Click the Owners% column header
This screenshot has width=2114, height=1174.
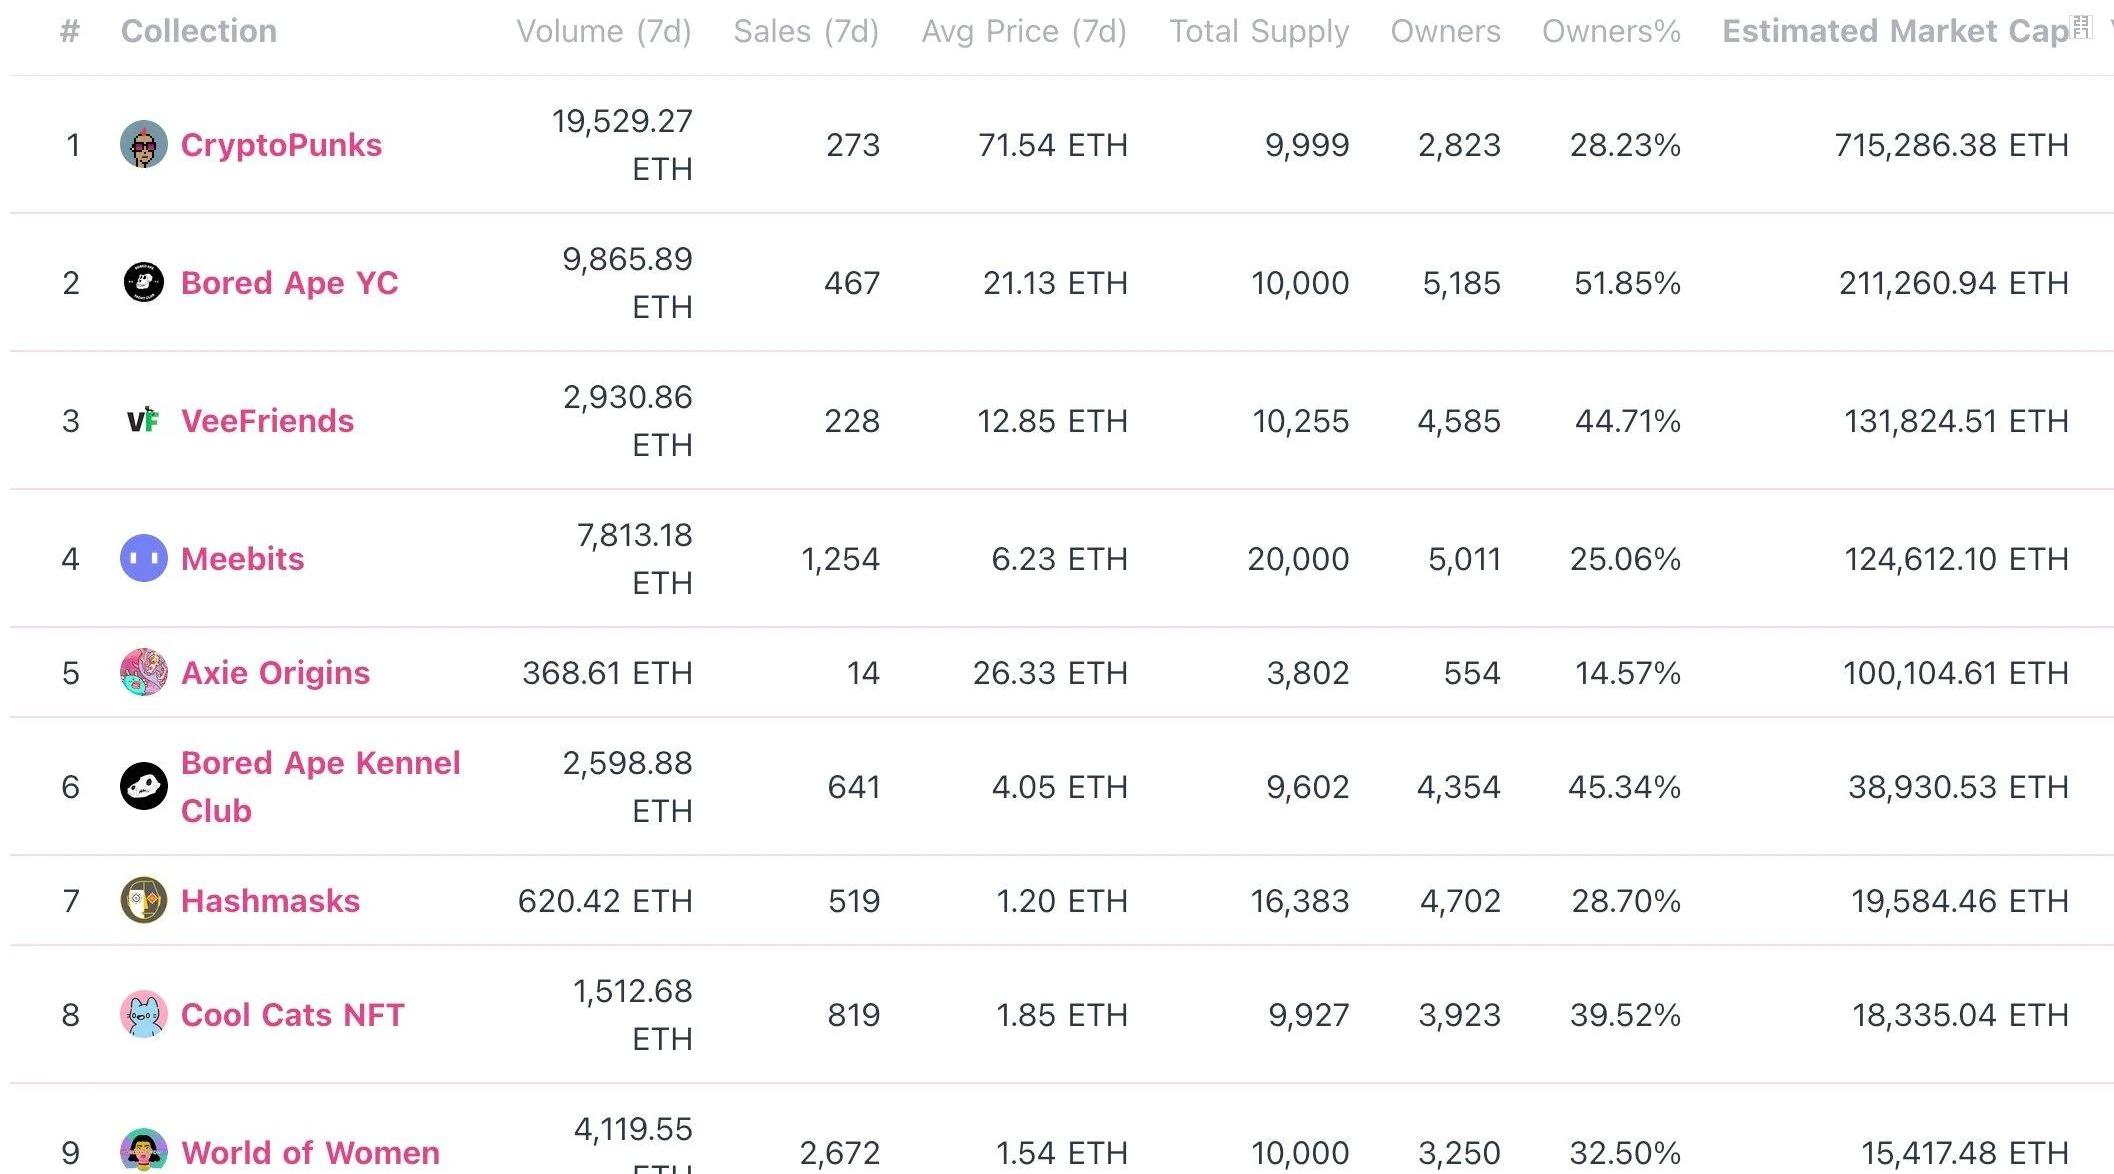pos(1610,32)
